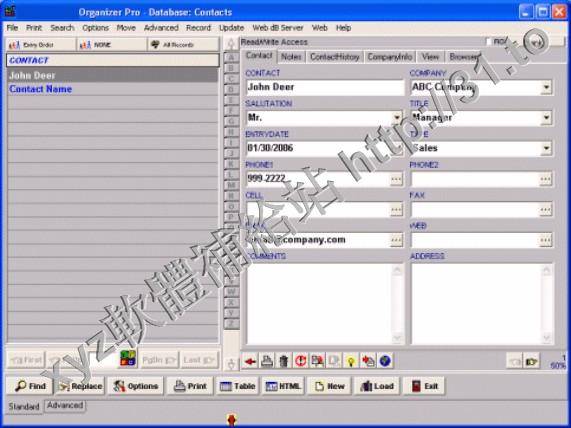Viewport: 571px width, 428px height.
Task: Click the colored letter blocks icon
Action: [128, 358]
